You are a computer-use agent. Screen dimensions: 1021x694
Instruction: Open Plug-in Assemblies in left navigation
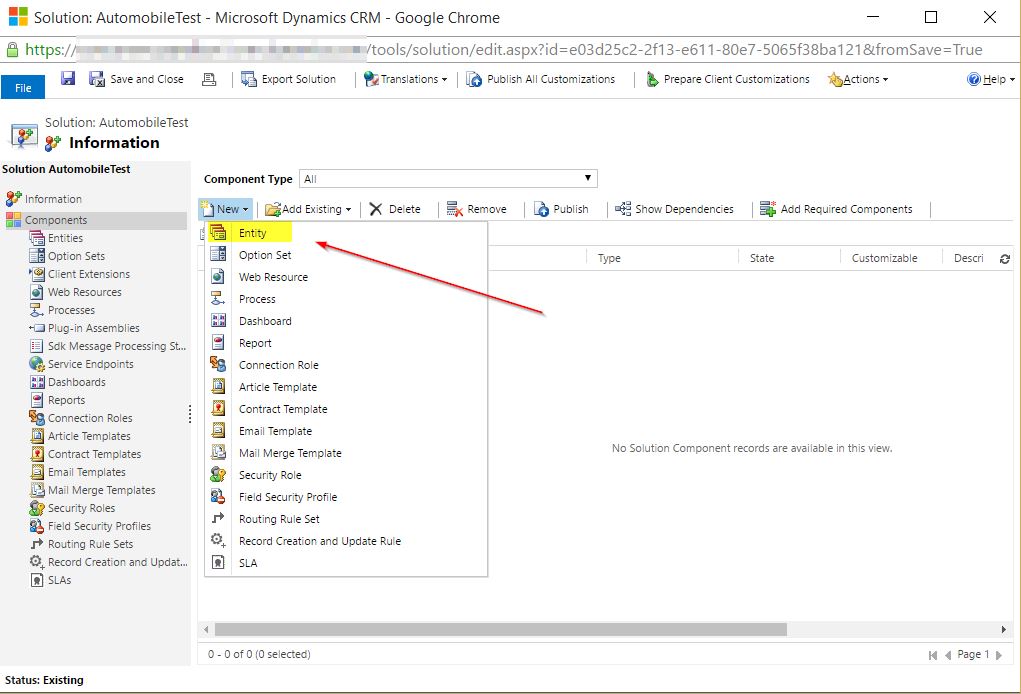pos(93,328)
